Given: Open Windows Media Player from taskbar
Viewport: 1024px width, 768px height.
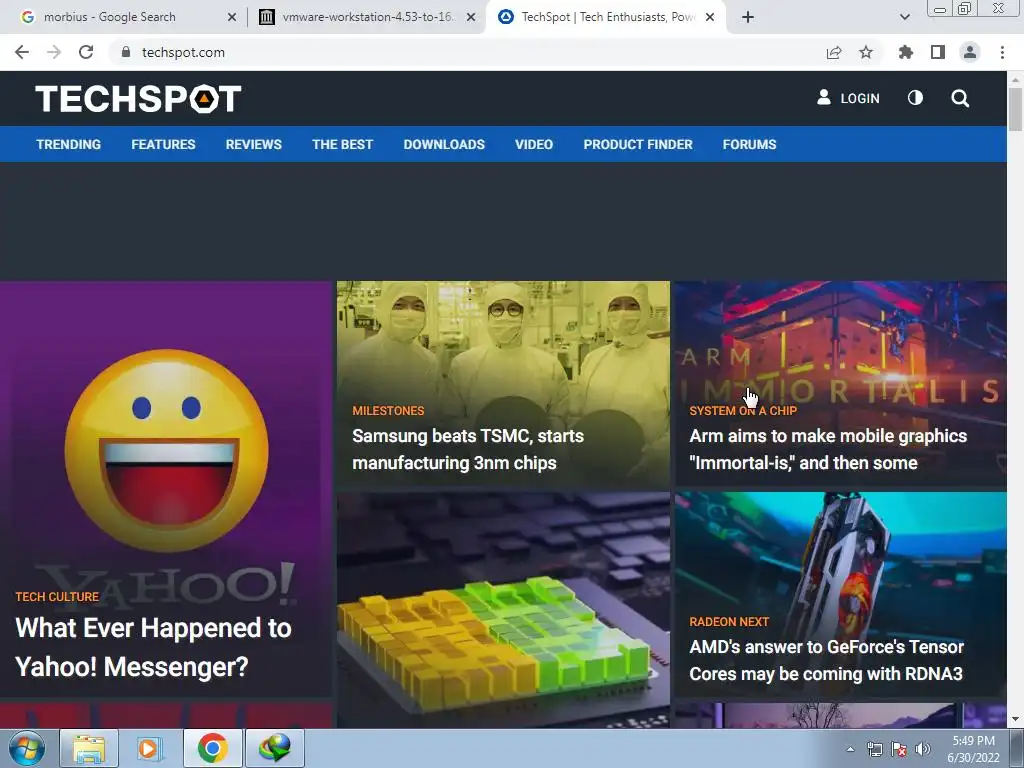Looking at the screenshot, I should click(x=149, y=748).
